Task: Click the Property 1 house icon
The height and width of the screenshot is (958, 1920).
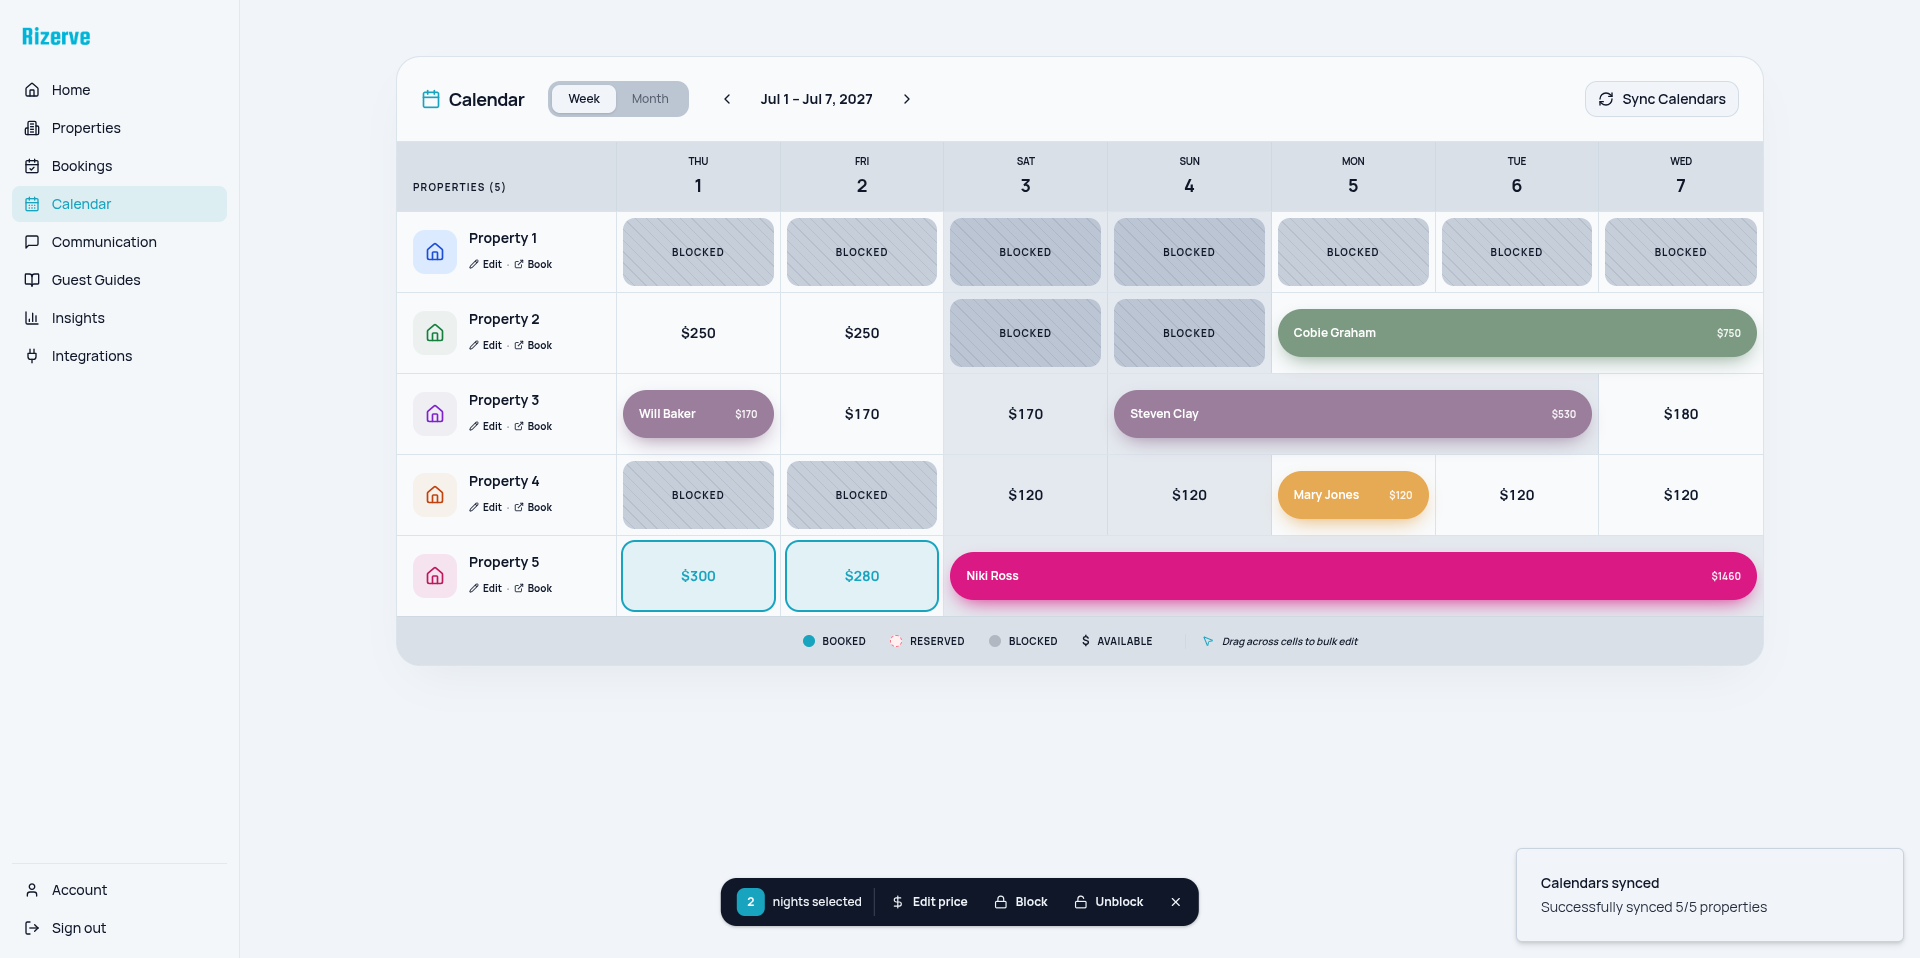Action: [x=435, y=252]
